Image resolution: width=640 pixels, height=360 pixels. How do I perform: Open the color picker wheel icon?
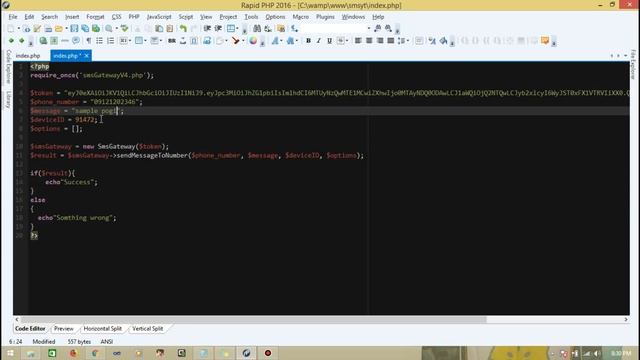tap(253, 41)
